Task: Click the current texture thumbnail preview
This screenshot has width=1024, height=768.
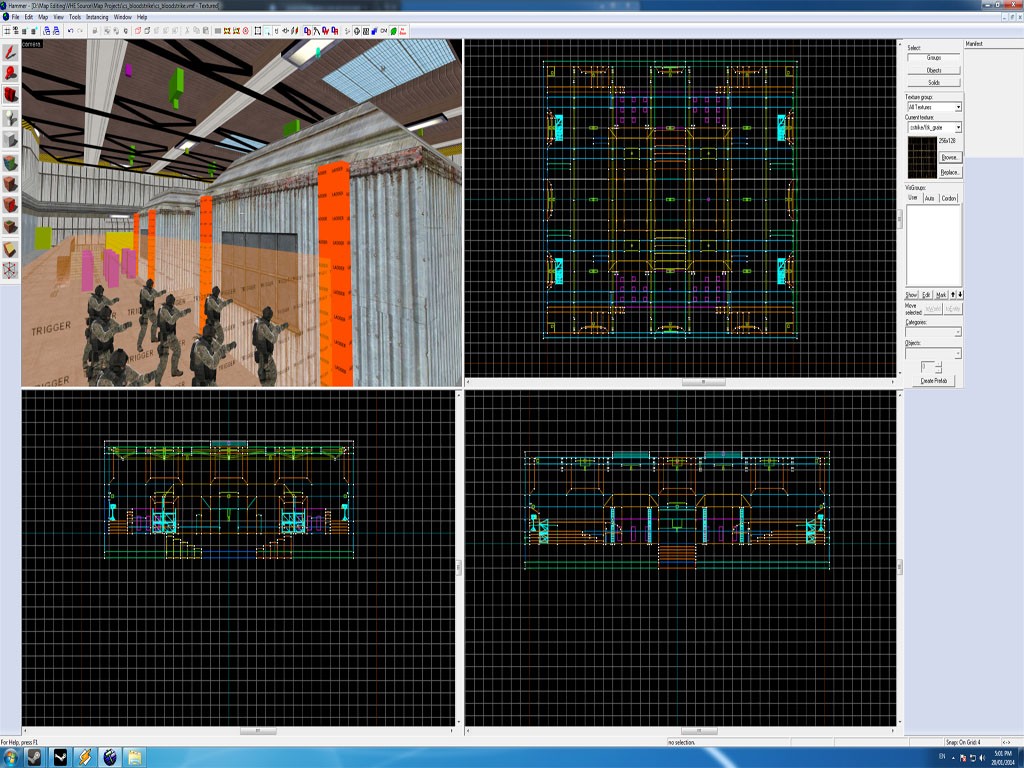Action: click(x=921, y=159)
